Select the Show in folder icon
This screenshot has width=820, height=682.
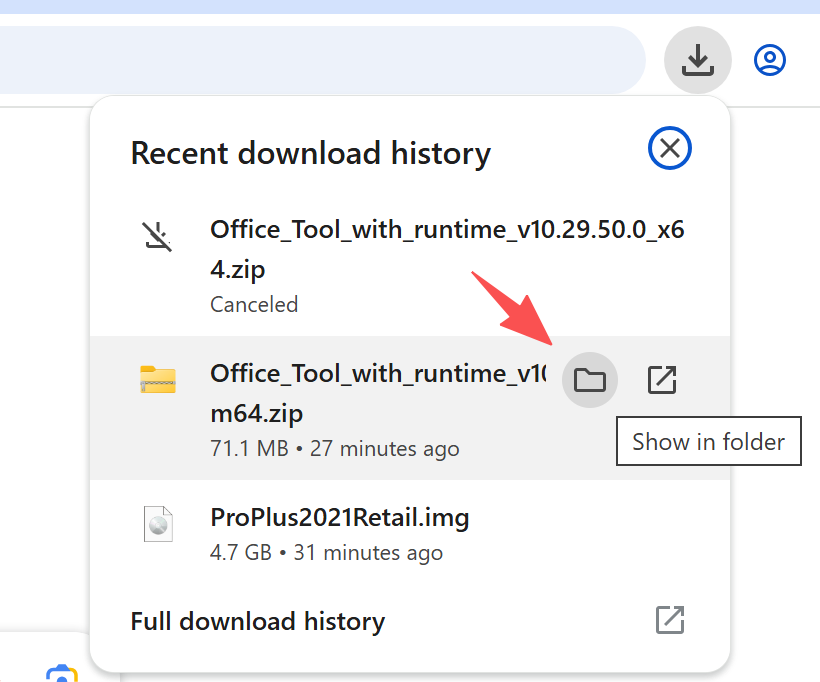tap(589, 380)
